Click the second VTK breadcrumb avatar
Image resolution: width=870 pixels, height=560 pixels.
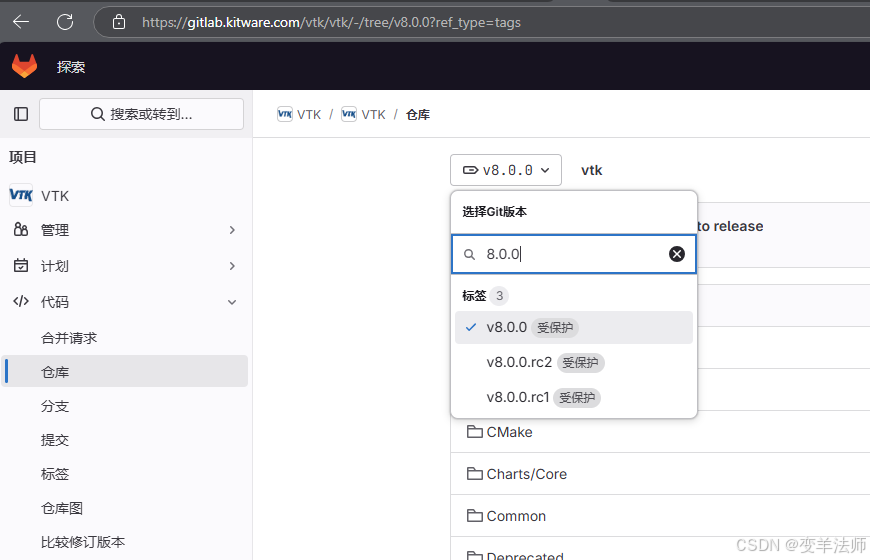(x=349, y=114)
